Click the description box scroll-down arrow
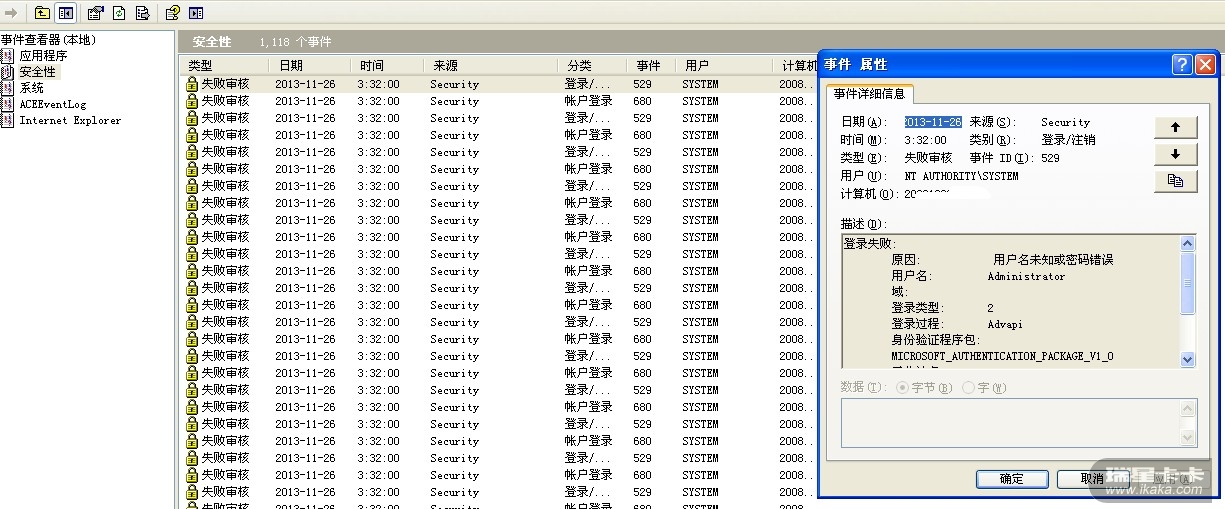The width and height of the screenshot is (1225, 509). click(x=1188, y=359)
